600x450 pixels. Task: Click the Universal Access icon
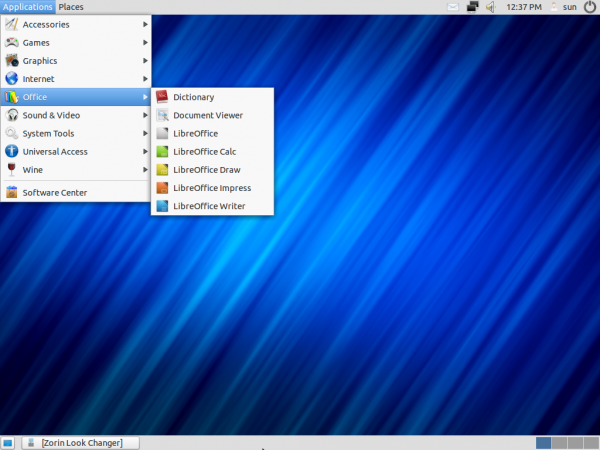coord(11,151)
